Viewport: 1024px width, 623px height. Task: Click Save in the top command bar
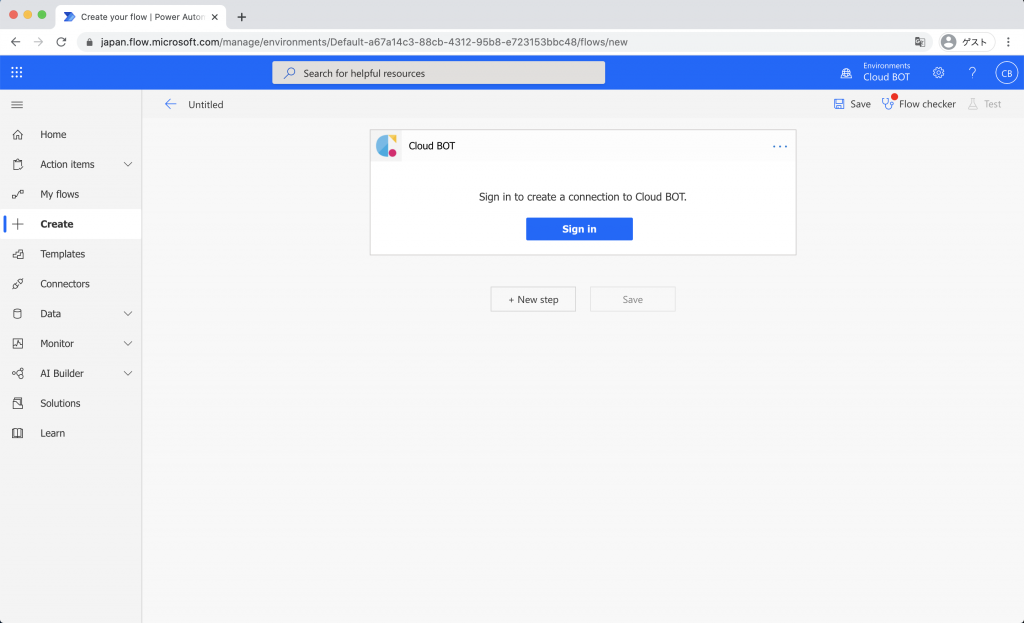[x=852, y=104]
